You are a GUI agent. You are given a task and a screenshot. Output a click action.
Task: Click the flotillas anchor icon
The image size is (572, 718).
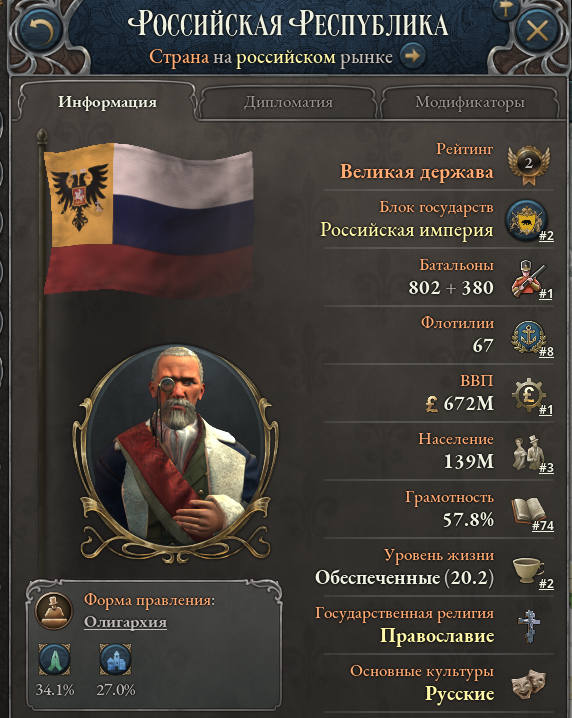tap(528, 337)
